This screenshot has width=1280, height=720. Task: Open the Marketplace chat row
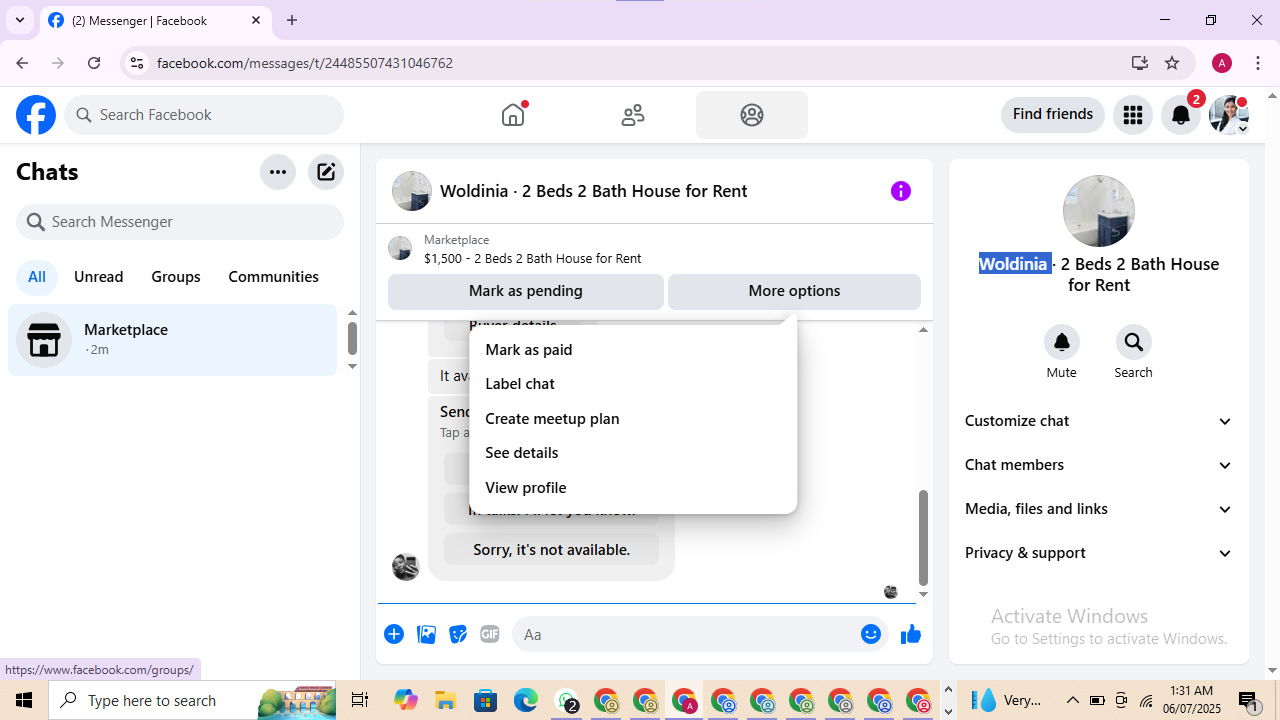click(x=173, y=340)
